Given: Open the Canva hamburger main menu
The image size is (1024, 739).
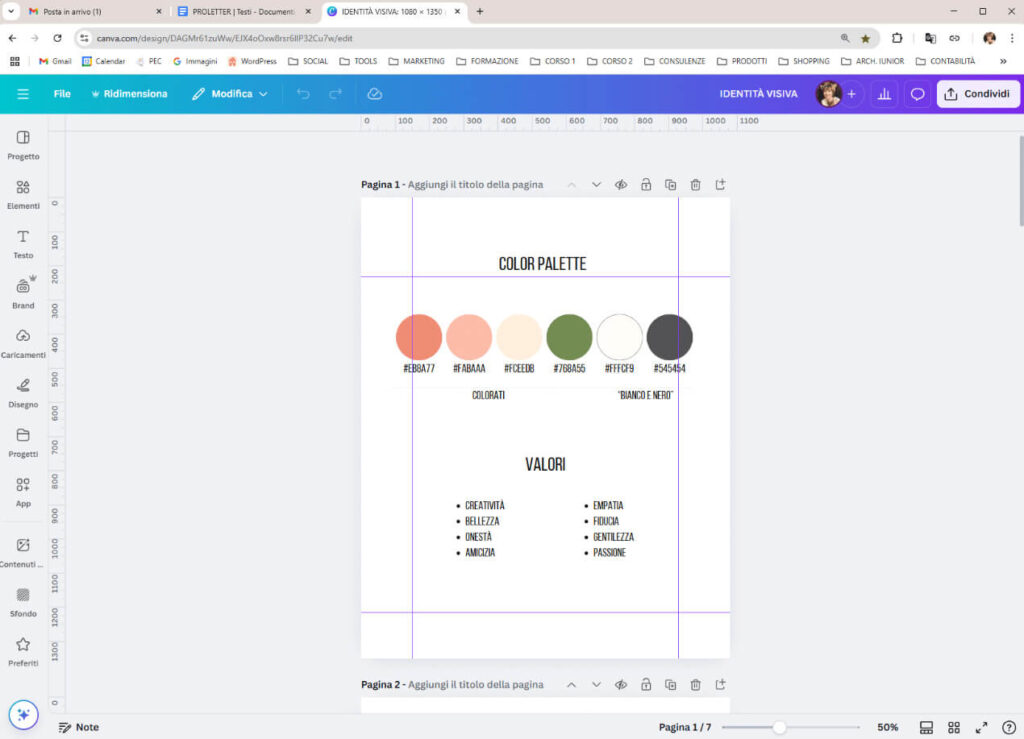Looking at the screenshot, I should (23, 94).
